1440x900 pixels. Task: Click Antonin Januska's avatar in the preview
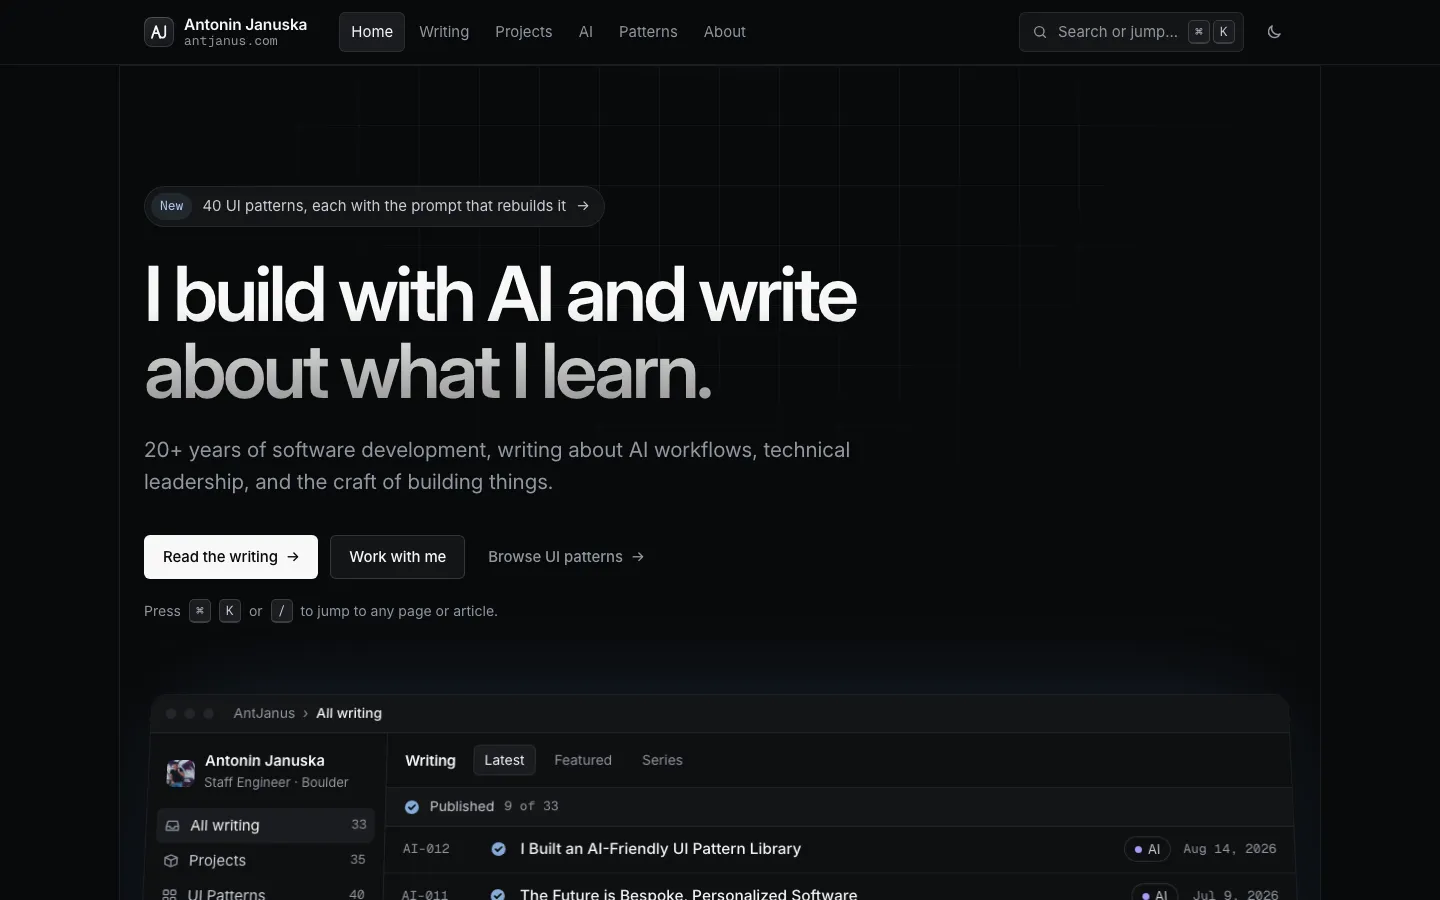pos(181,772)
